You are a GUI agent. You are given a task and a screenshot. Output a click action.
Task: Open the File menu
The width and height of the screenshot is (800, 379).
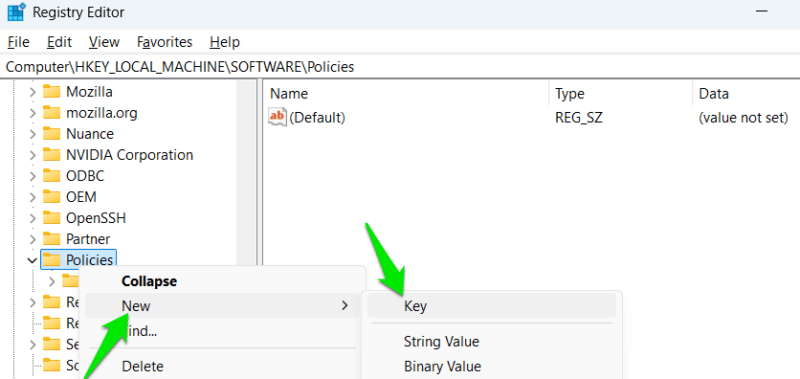(x=18, y=42)
